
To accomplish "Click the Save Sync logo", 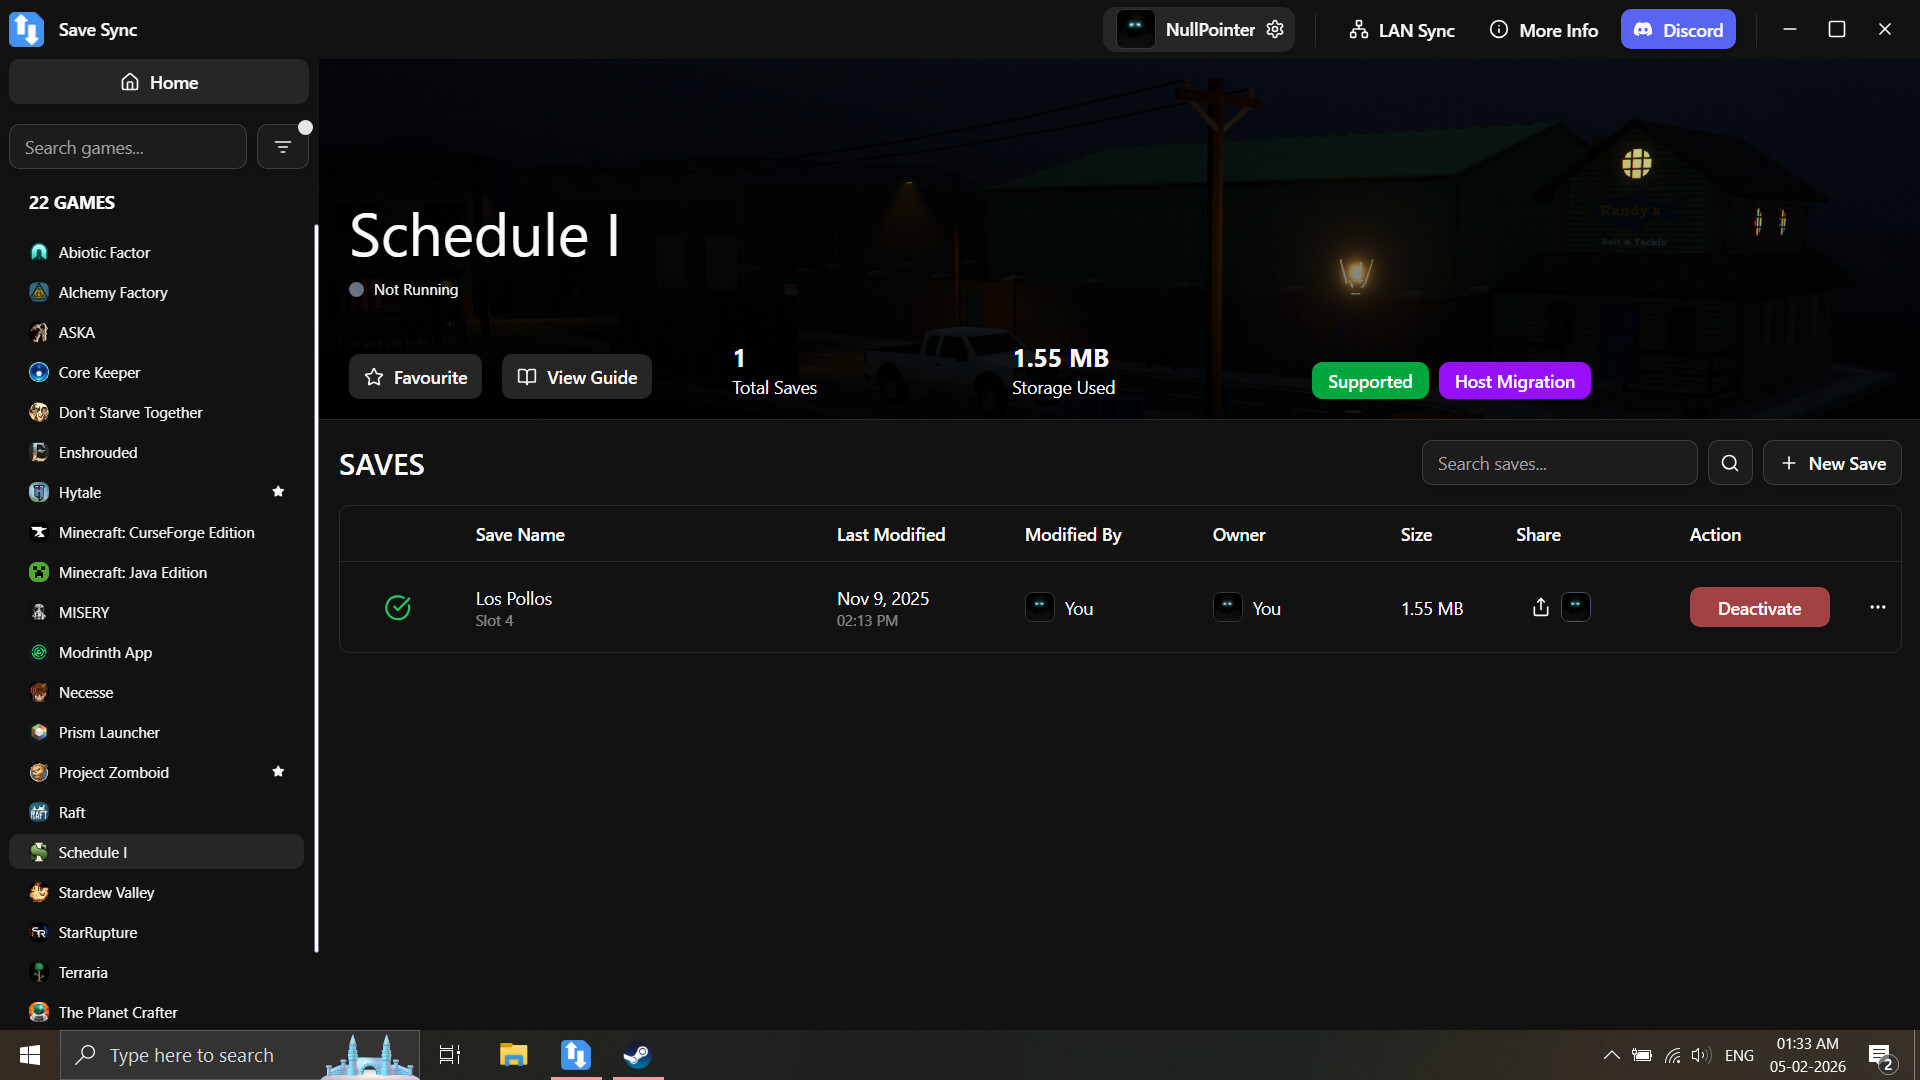I will coord(25,29).
